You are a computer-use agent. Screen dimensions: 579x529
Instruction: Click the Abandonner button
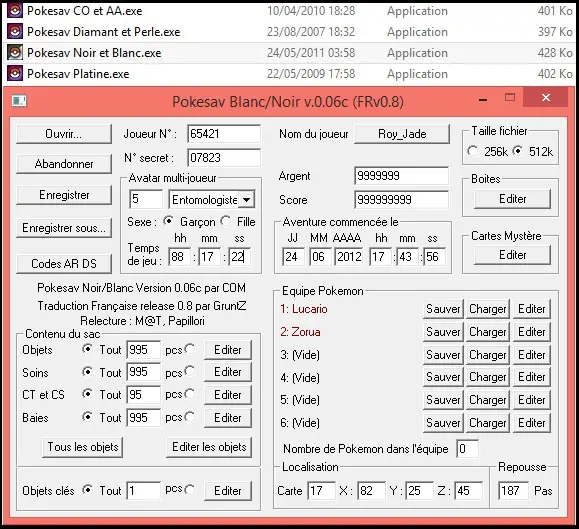[64, 164]
